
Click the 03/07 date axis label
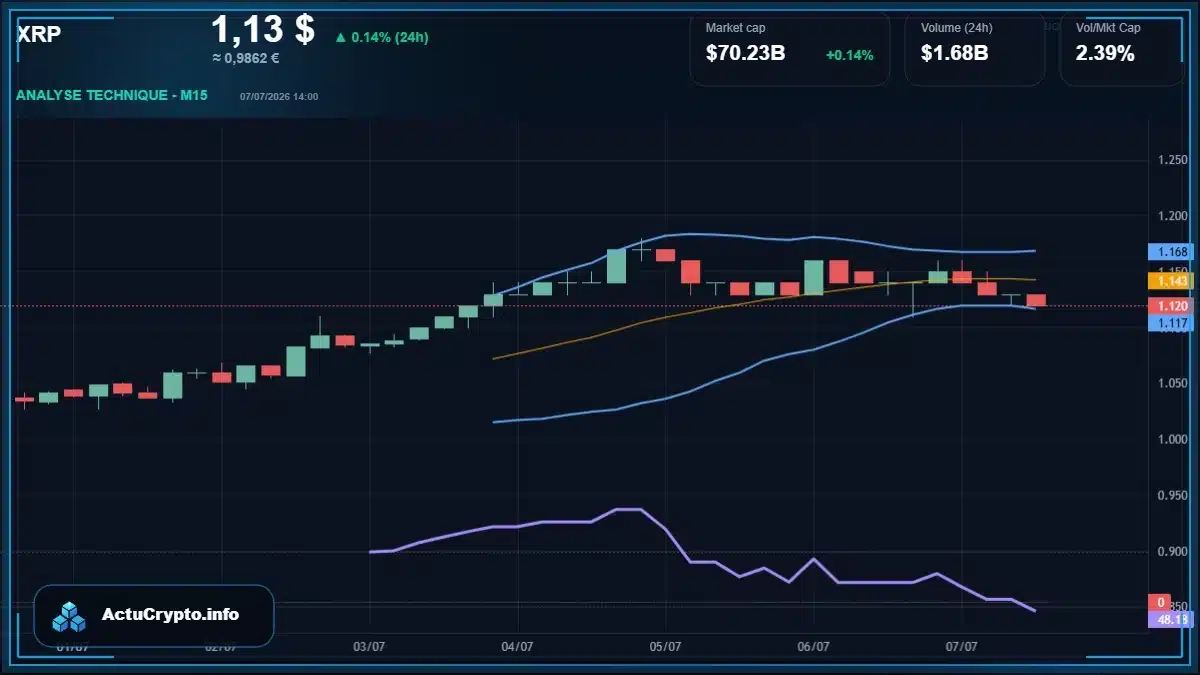point(369,647)
